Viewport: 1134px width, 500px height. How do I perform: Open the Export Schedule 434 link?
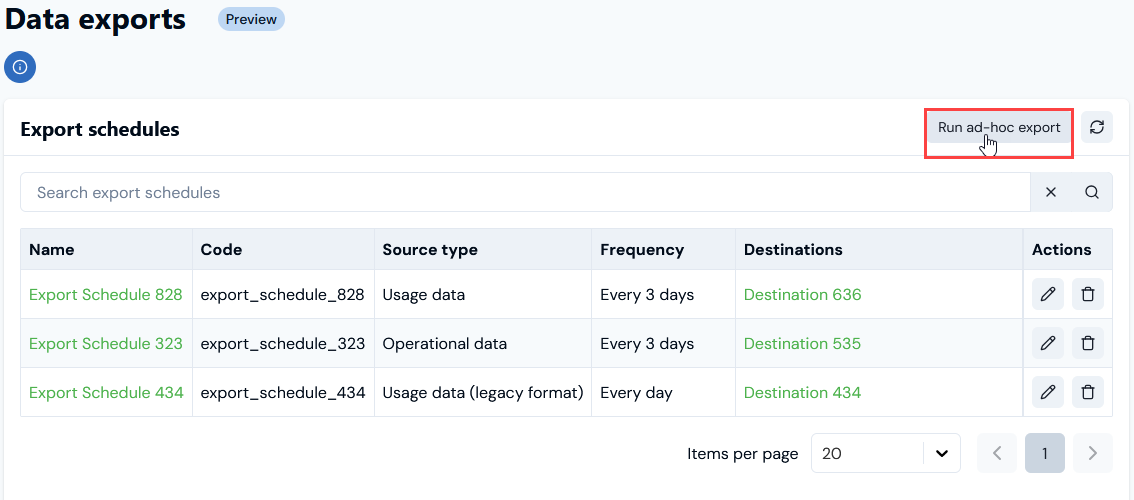pyautogui.click(x=106, y=393)
